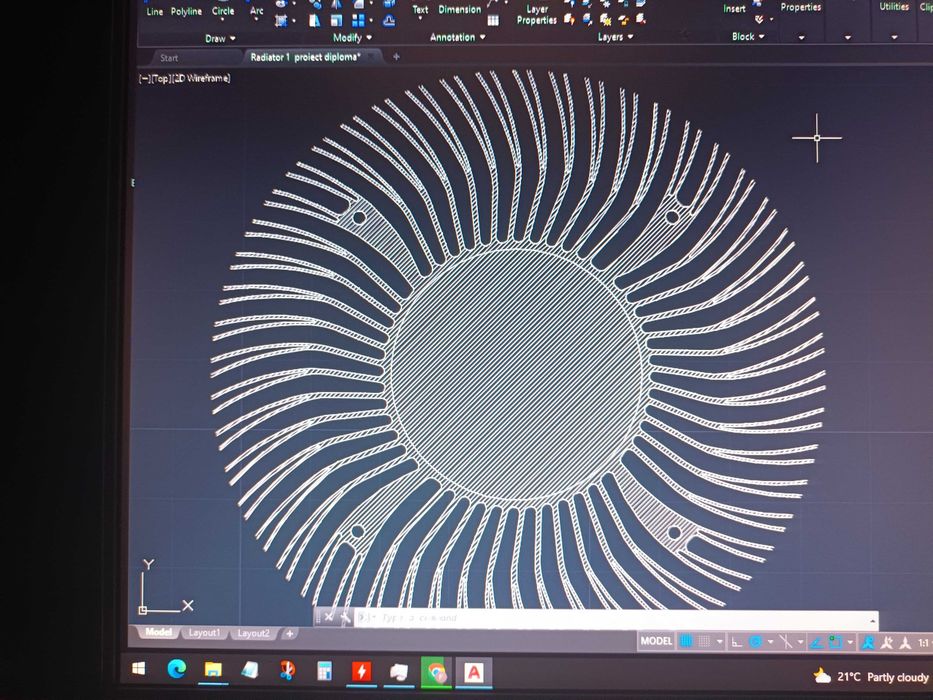Expand the Annotation panel
Image resolution: width=933 pixels, height=700 pixels.
coord(458,37)
